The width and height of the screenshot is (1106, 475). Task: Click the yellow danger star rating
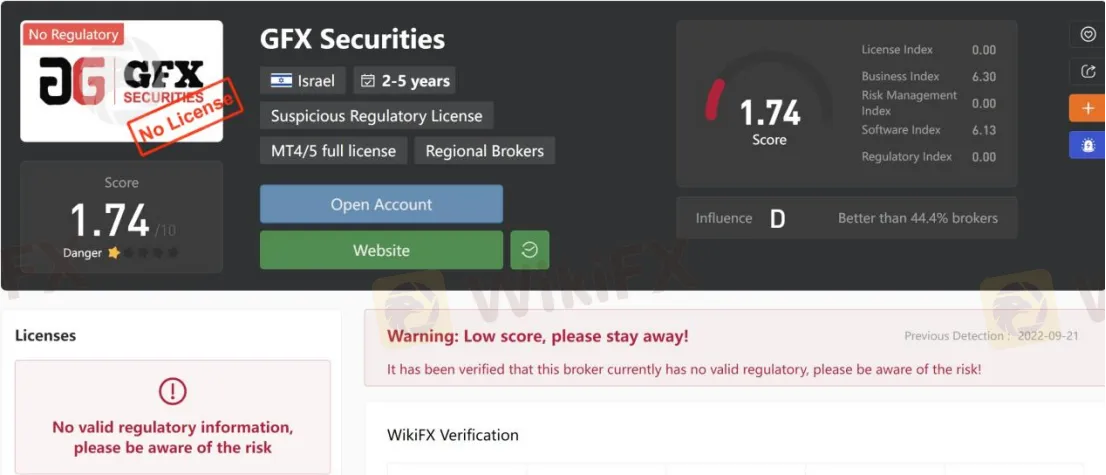pos(114,253)
